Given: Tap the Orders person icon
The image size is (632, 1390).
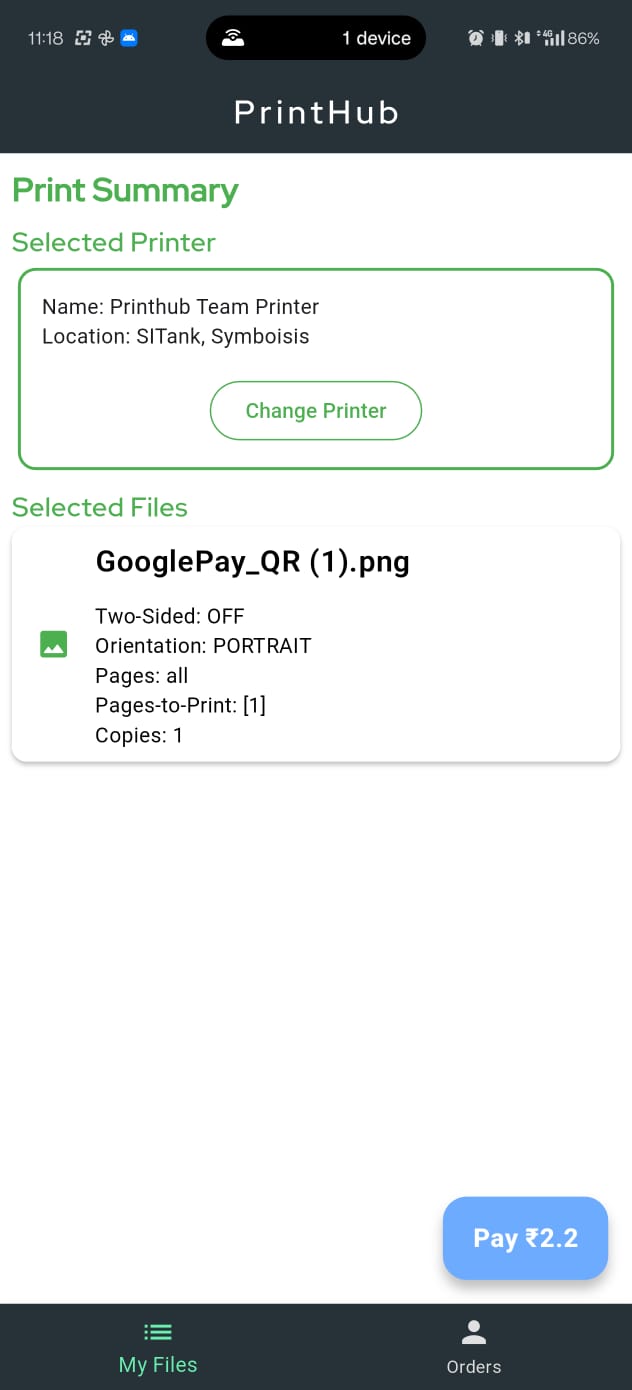Looking at the screenshot, I should (474, 1332).
